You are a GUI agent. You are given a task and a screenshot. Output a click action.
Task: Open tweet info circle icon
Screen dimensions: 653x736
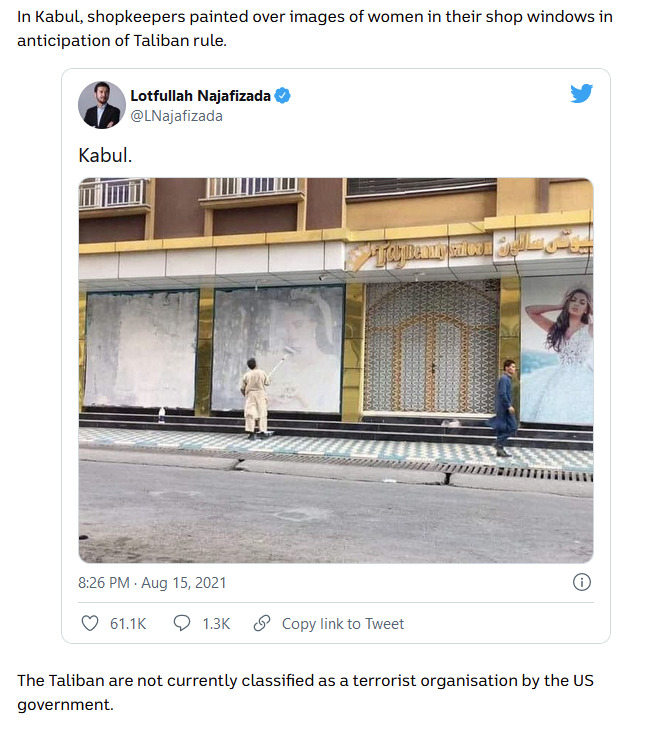click(582, 583)
